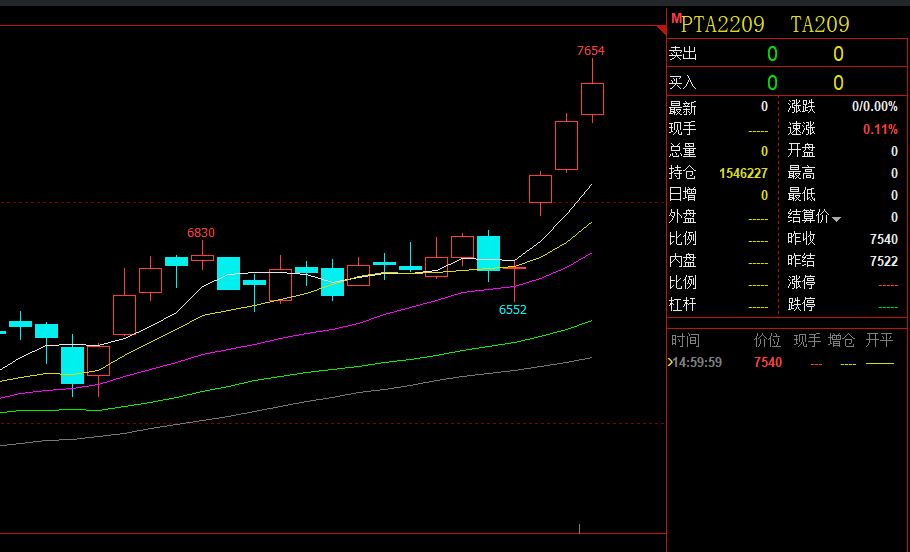Select the PTA2209 contract title
910x552 pixels.
(x=723, y=25)
